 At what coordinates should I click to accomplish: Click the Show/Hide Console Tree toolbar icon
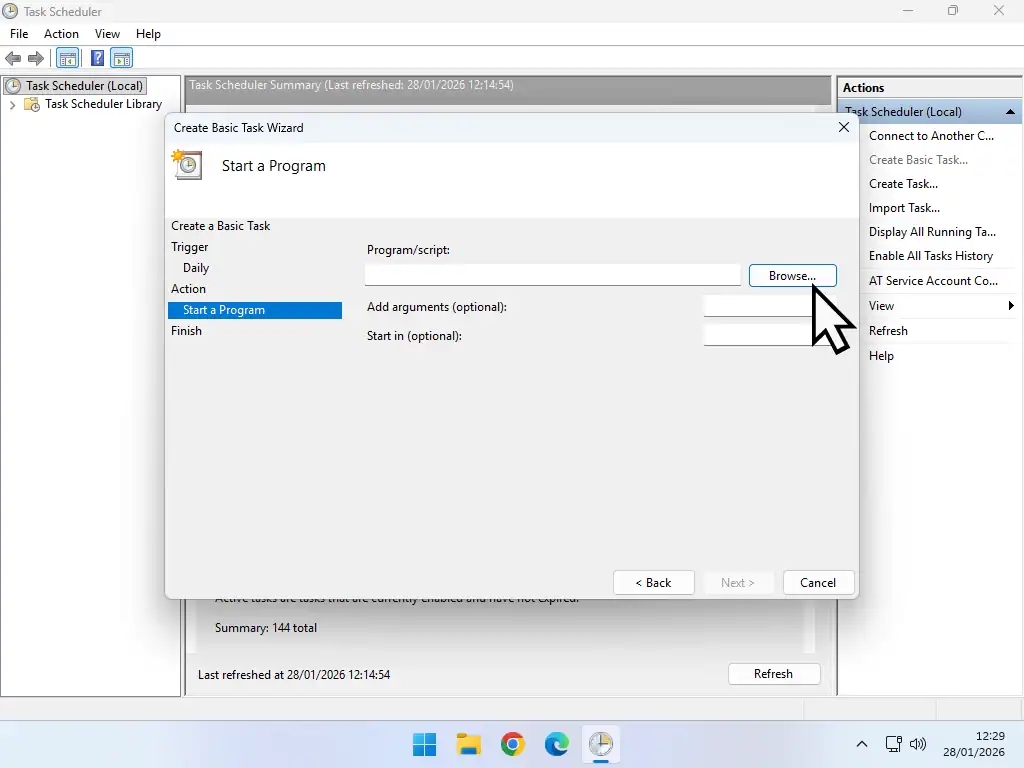click(x=67, y=58)
